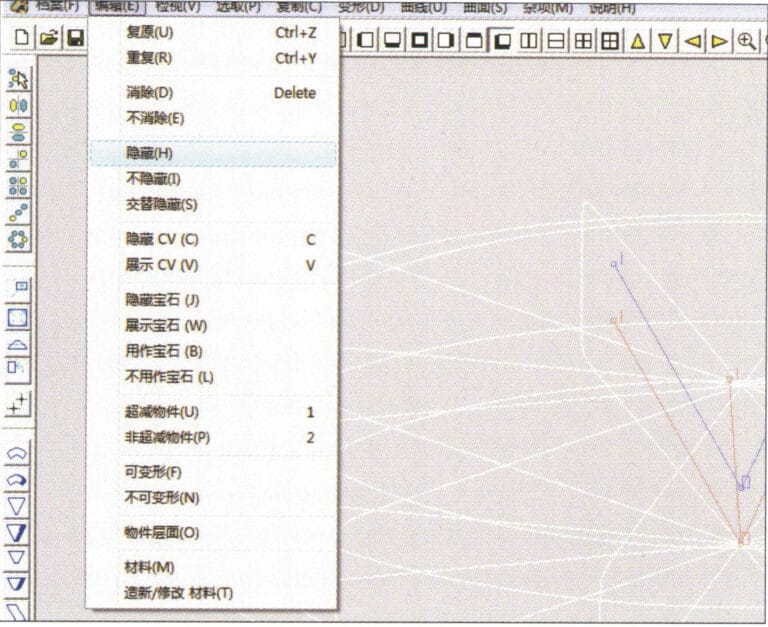The height and width of the screenshot is (627, 768).
Task: Choose 隐藏宝石 (J) menu entry
Action: point(213,300)
